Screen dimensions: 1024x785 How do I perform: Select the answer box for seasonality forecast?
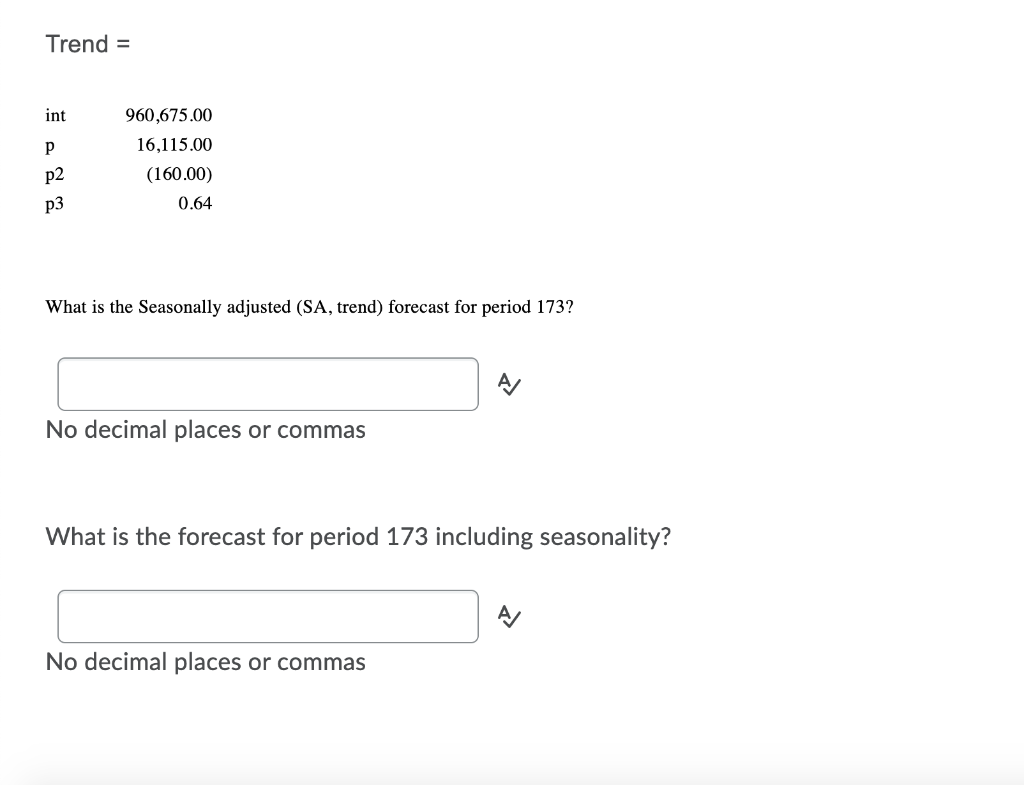[268, 616]
